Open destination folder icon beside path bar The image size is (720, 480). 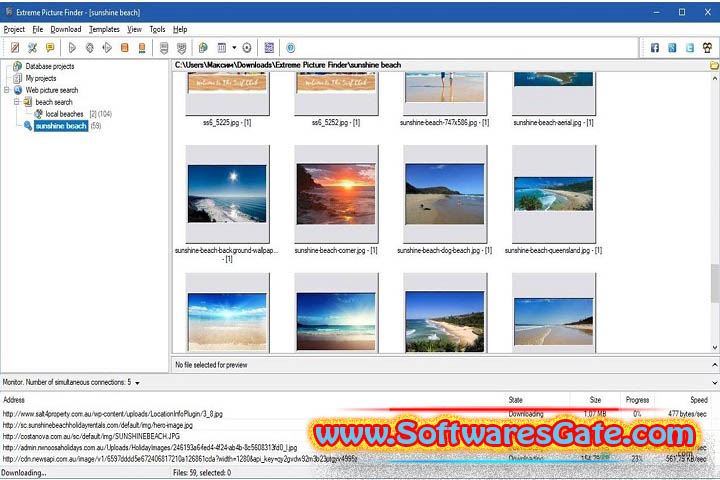(714, 65)
